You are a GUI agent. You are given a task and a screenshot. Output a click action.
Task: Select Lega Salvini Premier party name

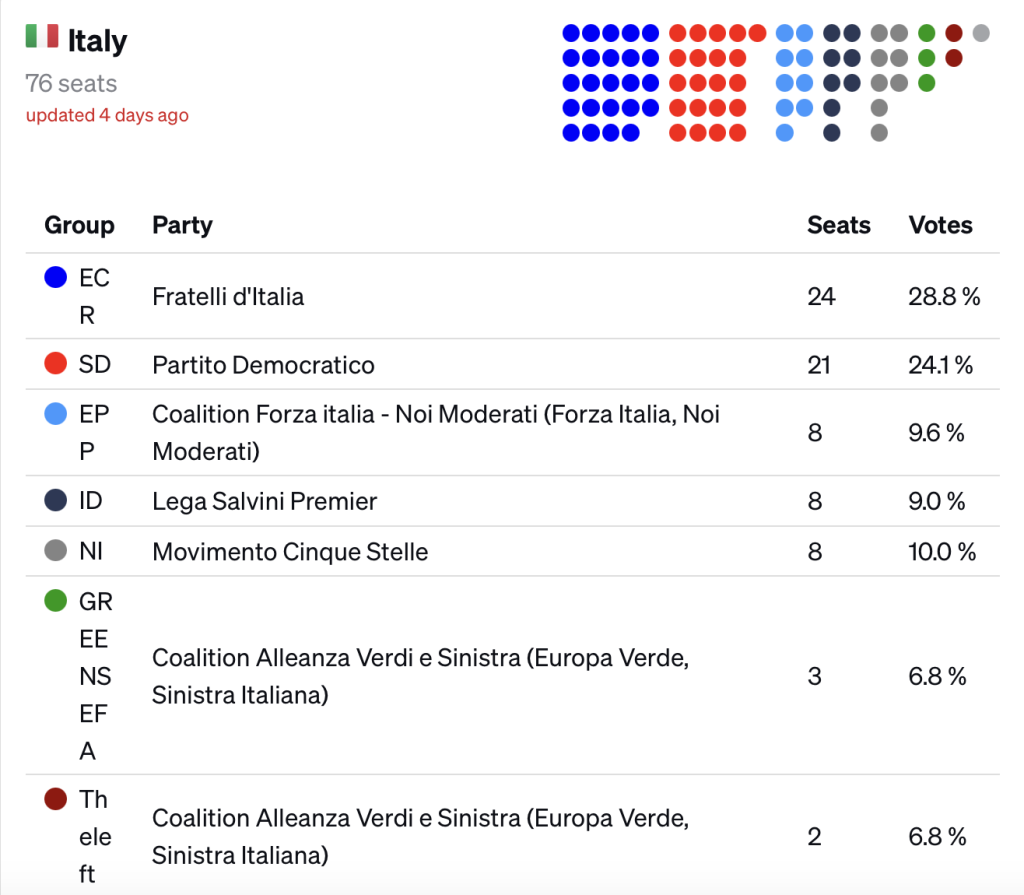264,502
